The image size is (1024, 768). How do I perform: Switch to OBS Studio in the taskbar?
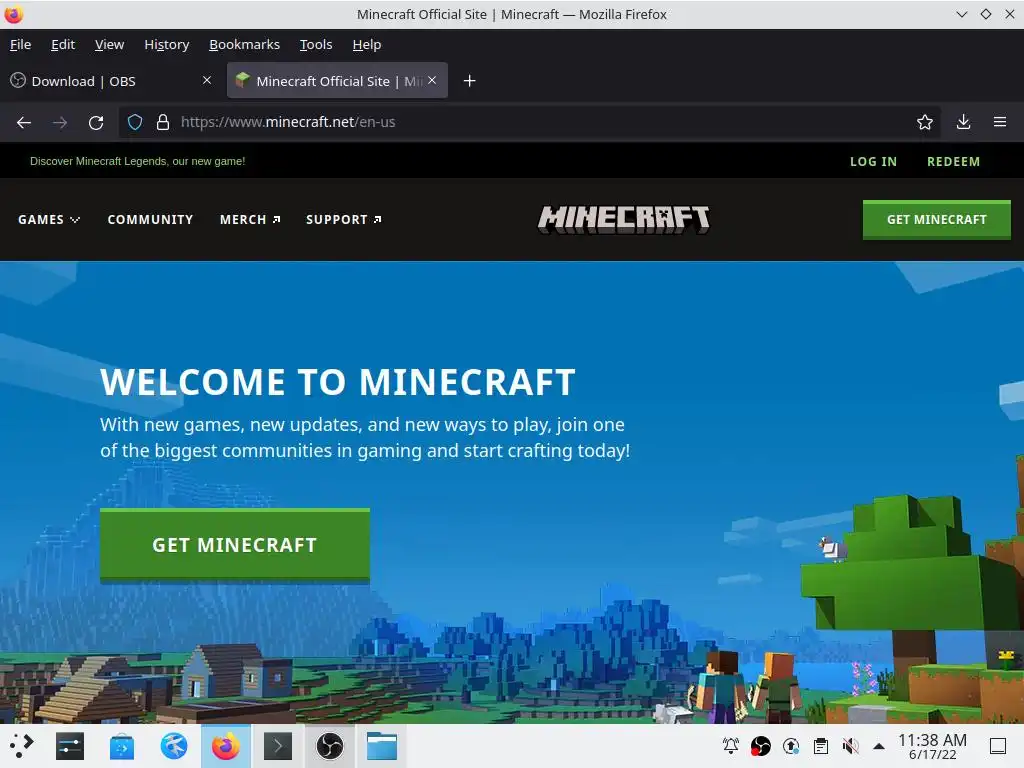330,746
